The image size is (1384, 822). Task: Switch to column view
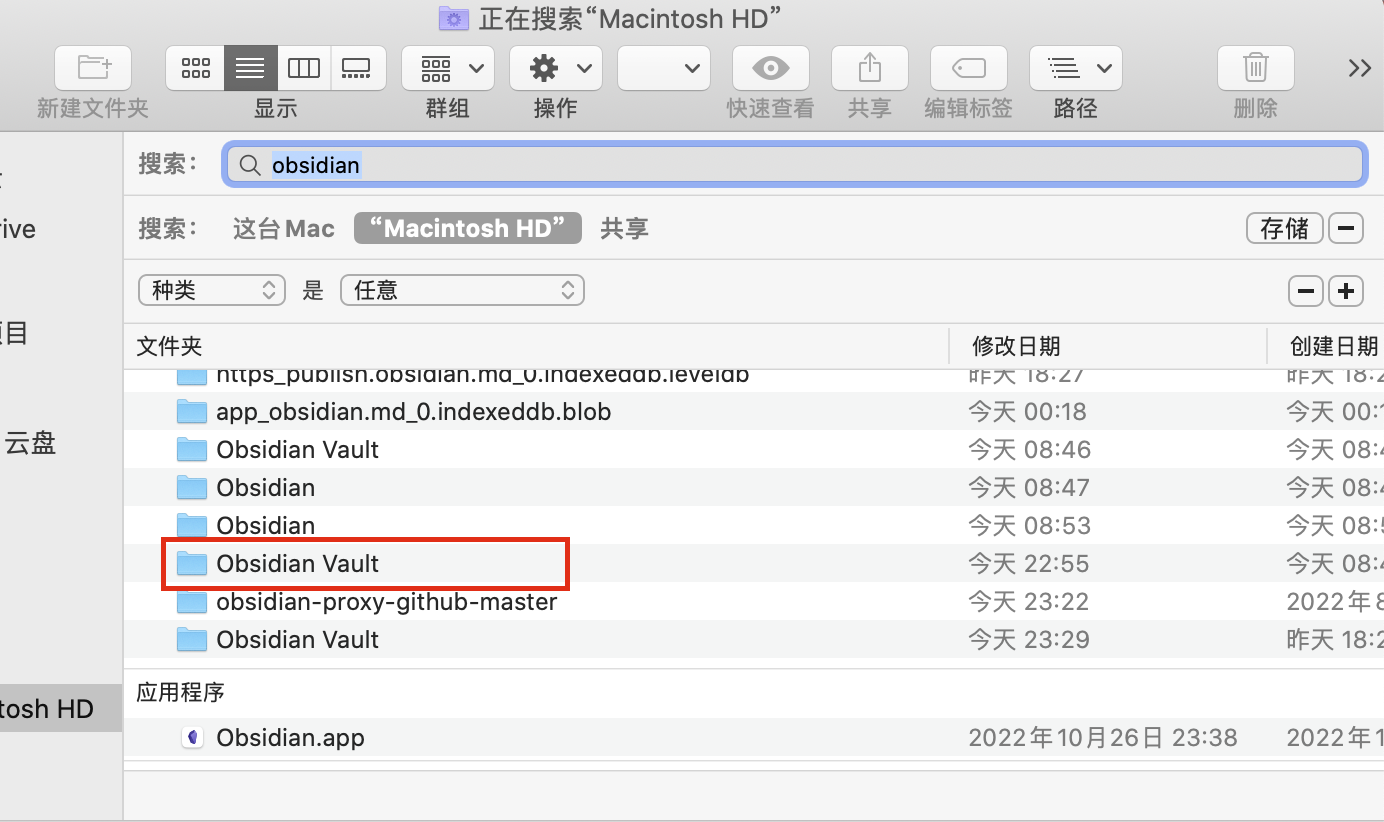304,68
